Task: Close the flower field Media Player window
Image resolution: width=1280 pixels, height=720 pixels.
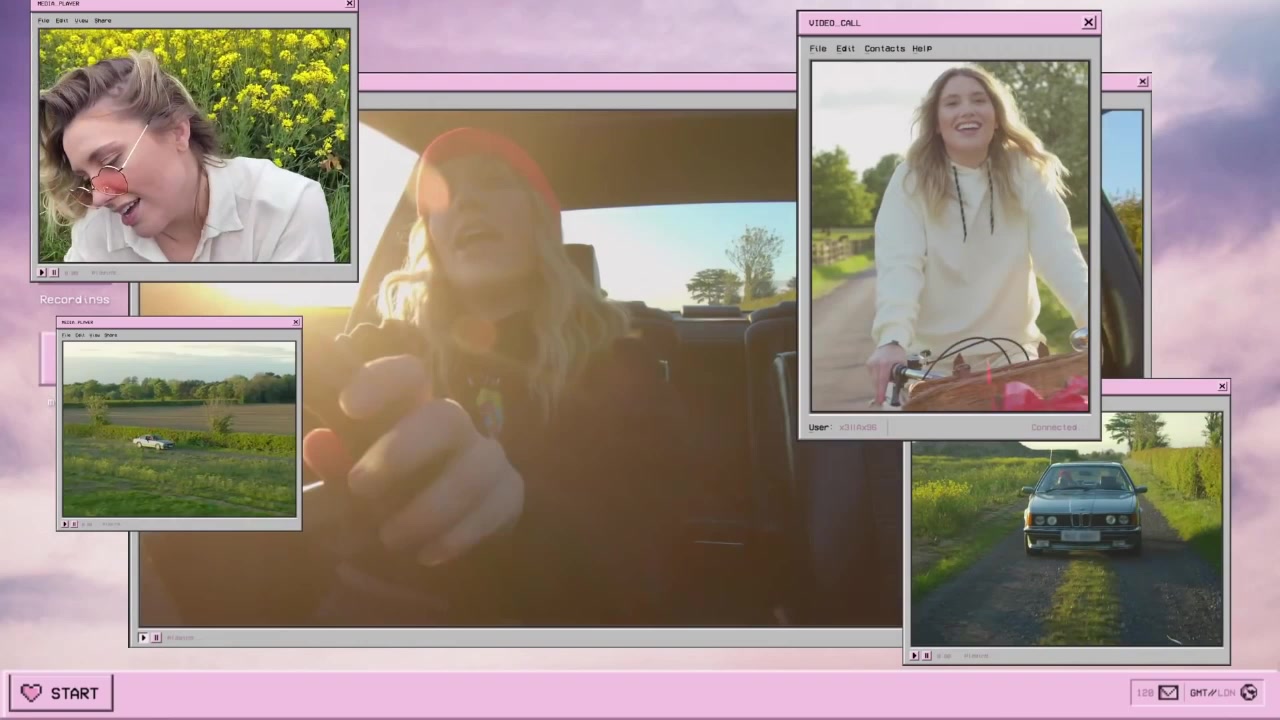Action: (x=349, y=4)
